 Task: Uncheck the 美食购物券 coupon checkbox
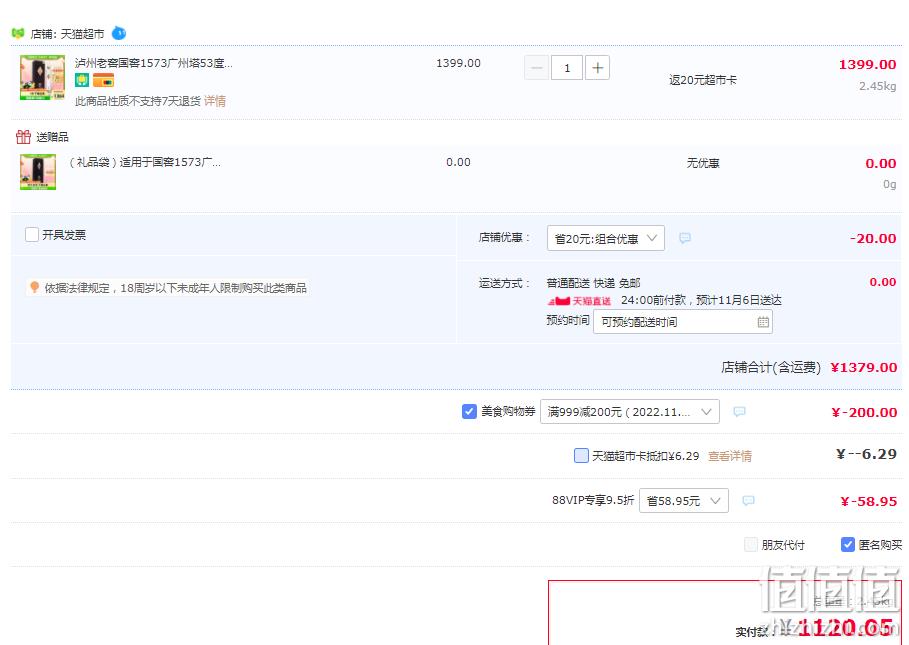[469, 411]
